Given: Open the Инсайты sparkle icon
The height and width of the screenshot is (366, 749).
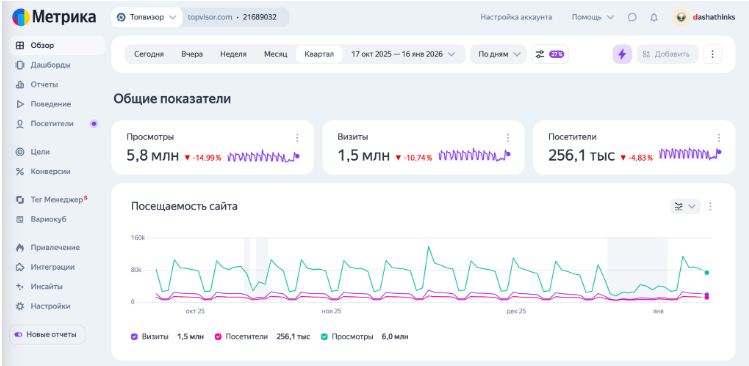Looking at the screenshot, I should [x=20, y=287].
